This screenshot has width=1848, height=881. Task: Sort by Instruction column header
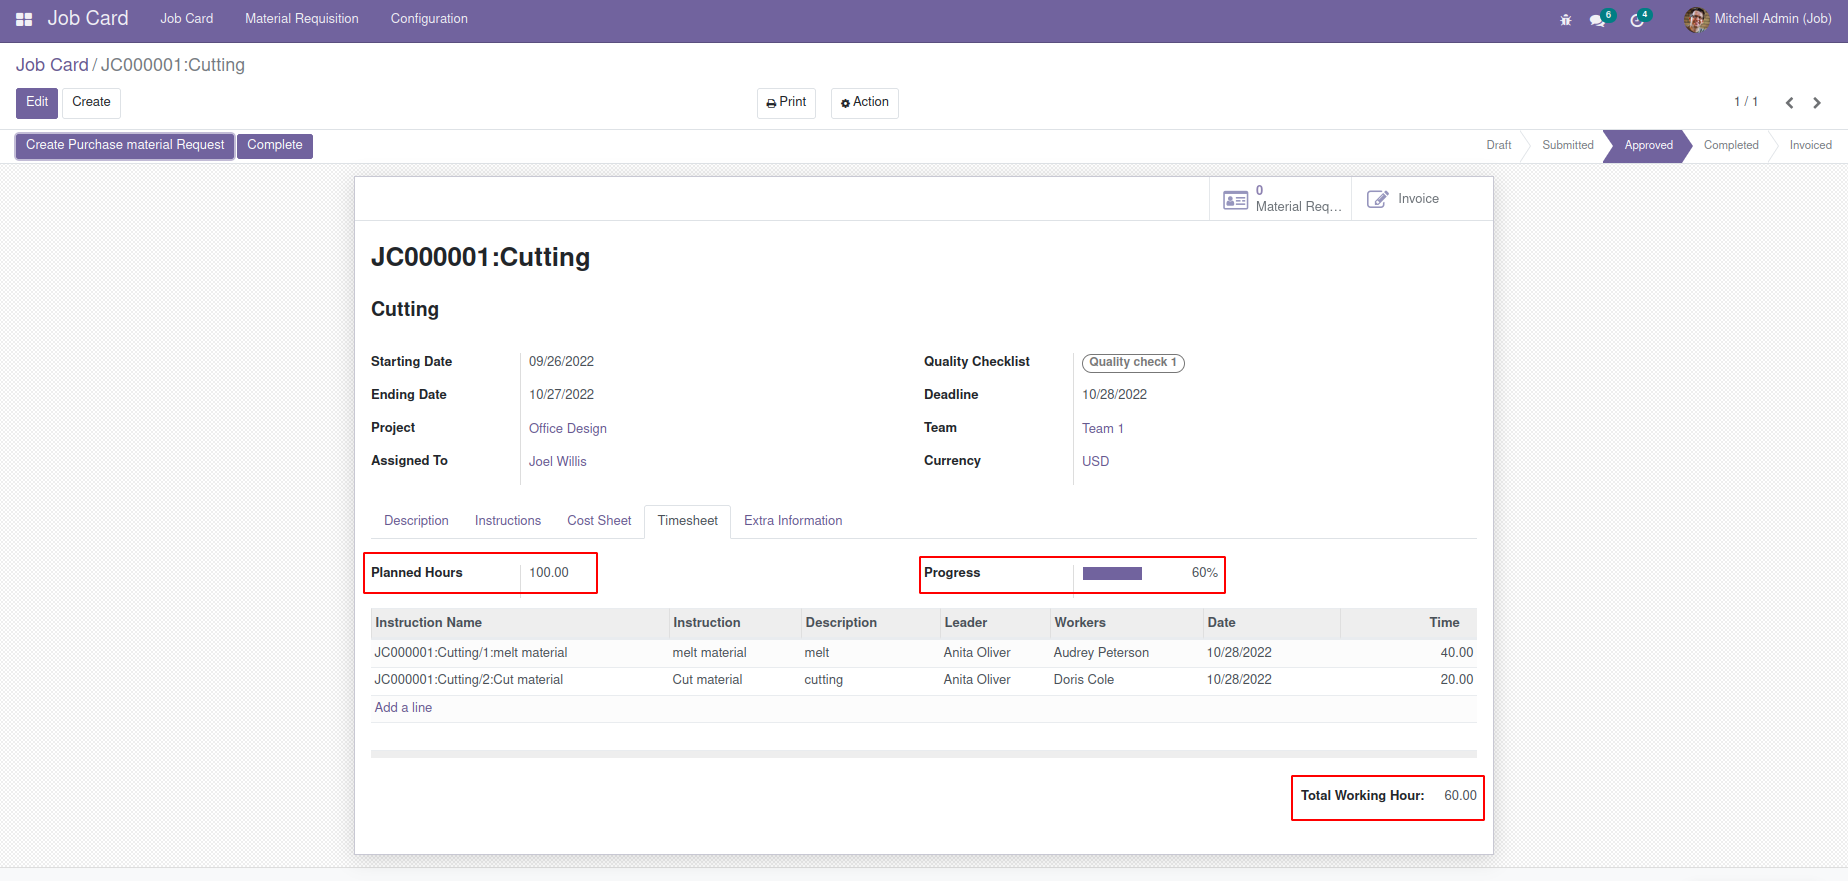coord(734,623)
